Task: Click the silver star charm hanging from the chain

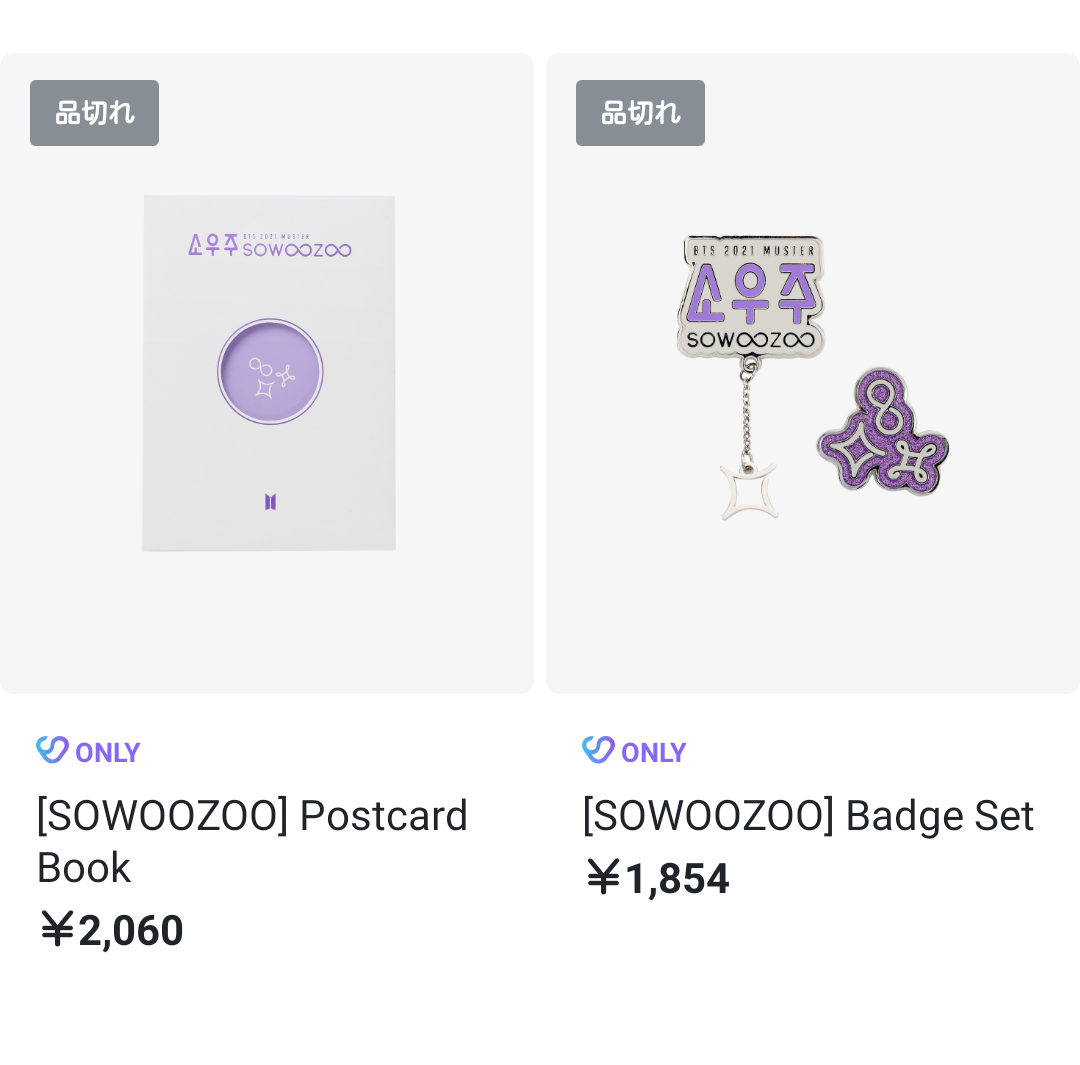Action: pos(747,491)
